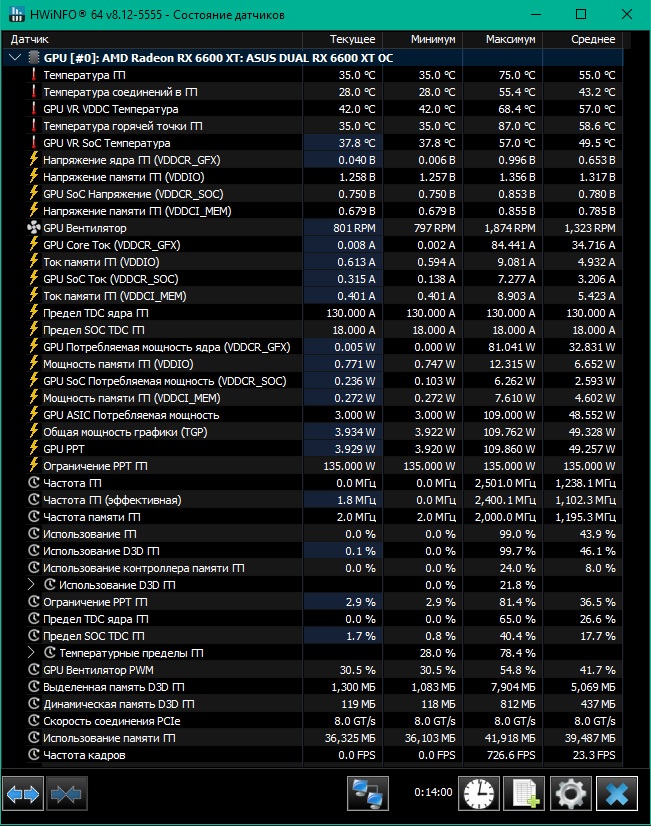Image resolution: width=651 pixels, height=826 pixels.
Task: Click the 2,501.0 МГц maximum frequency value
Action: (505, 483)
